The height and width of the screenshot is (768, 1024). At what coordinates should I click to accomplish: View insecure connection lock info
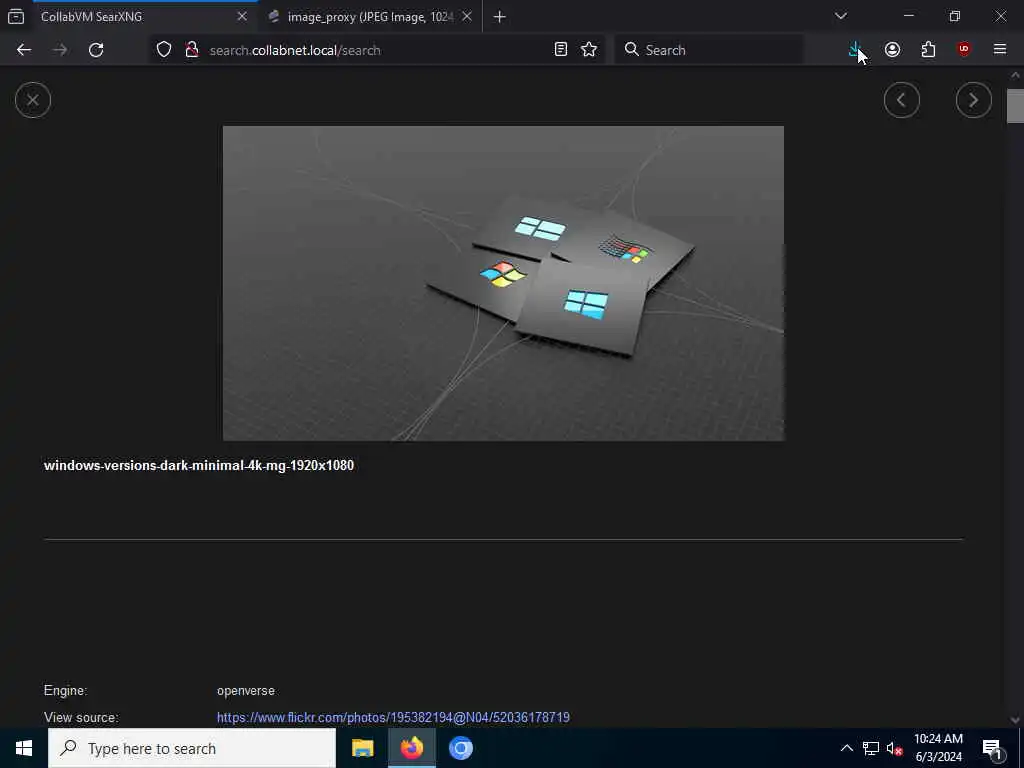click(x=191, y=50)
